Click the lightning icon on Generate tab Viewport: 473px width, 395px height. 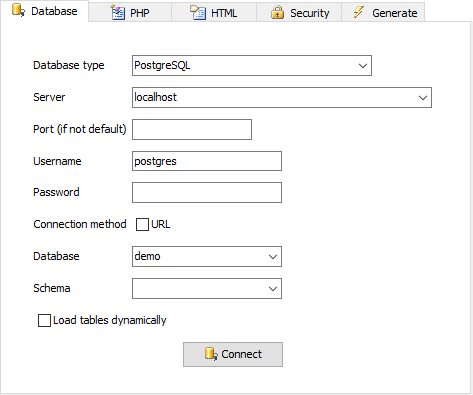[x=359, y=12]
